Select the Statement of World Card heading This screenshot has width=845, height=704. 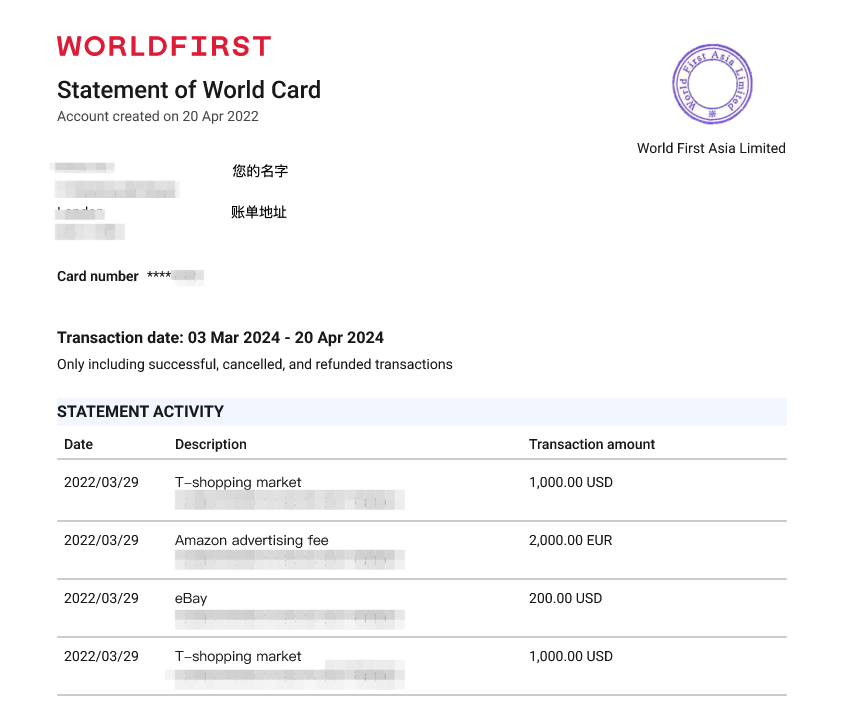click(189, 90)
